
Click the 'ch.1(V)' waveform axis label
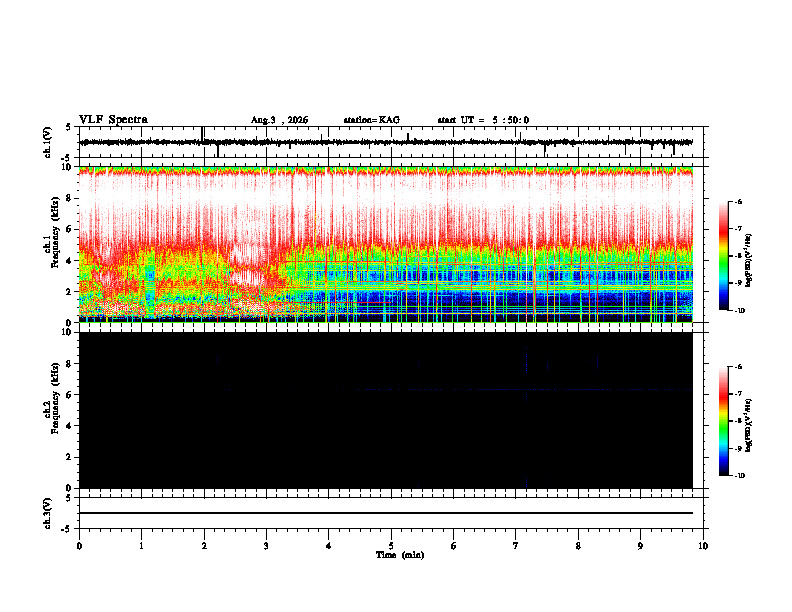[x=48, y=142]
